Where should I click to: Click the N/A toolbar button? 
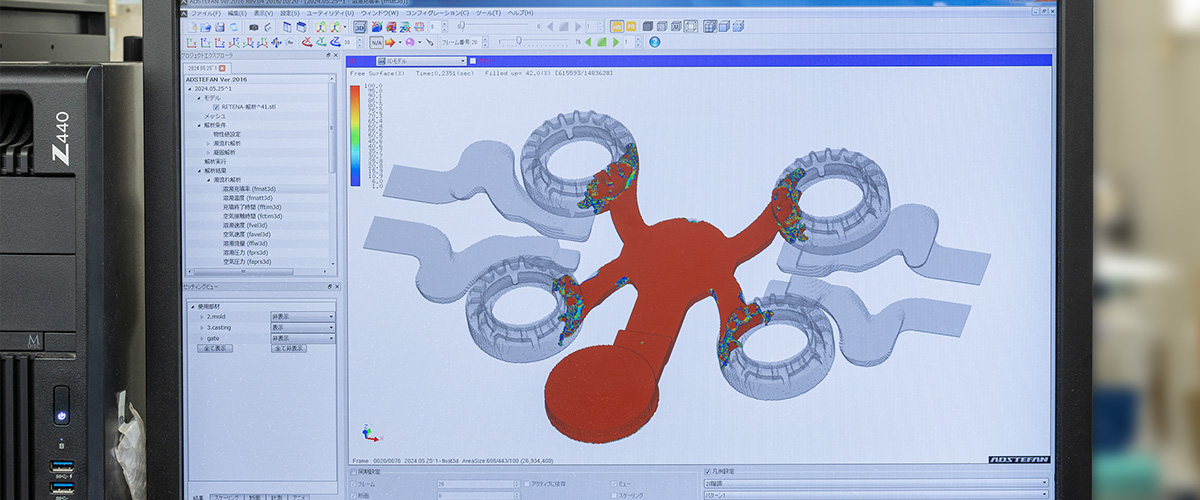pyautogui.click(x=376, y=42)
